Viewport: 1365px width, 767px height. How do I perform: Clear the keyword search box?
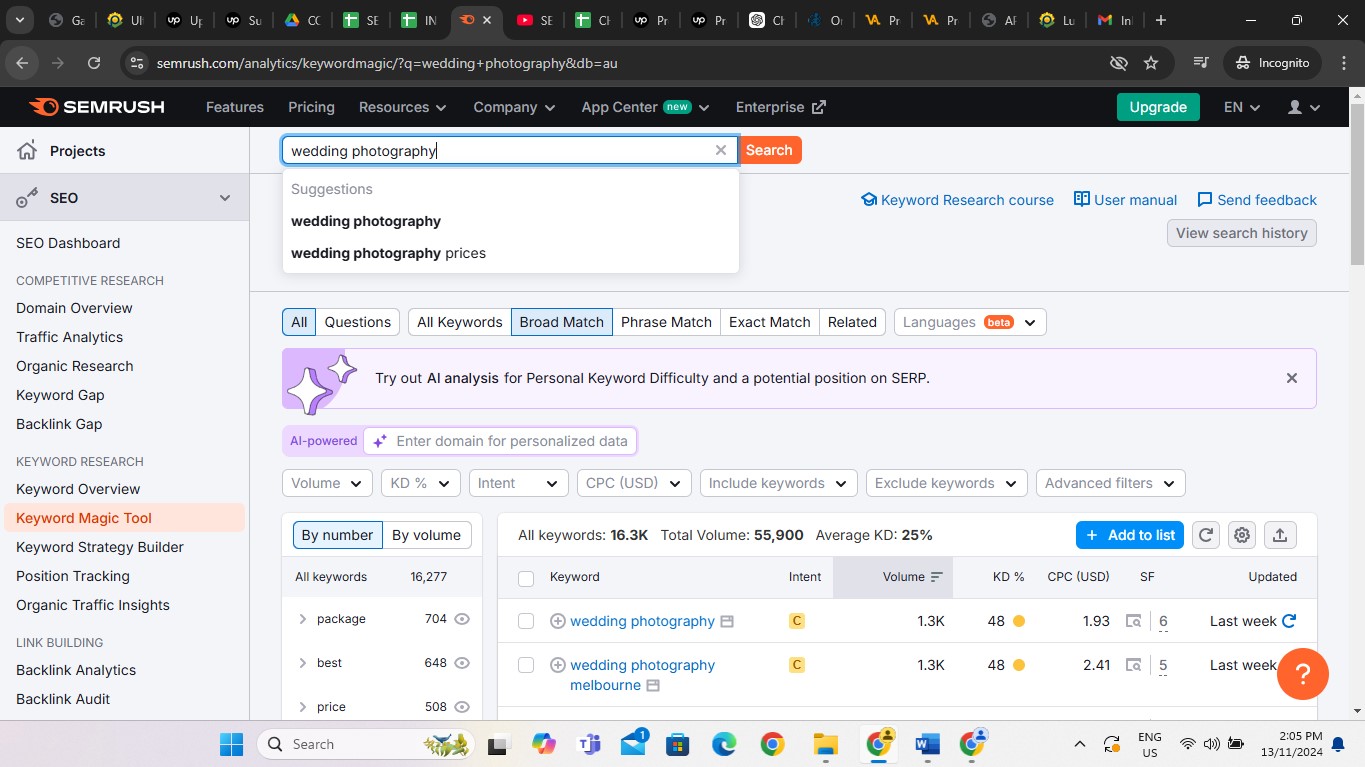[720, 150]
